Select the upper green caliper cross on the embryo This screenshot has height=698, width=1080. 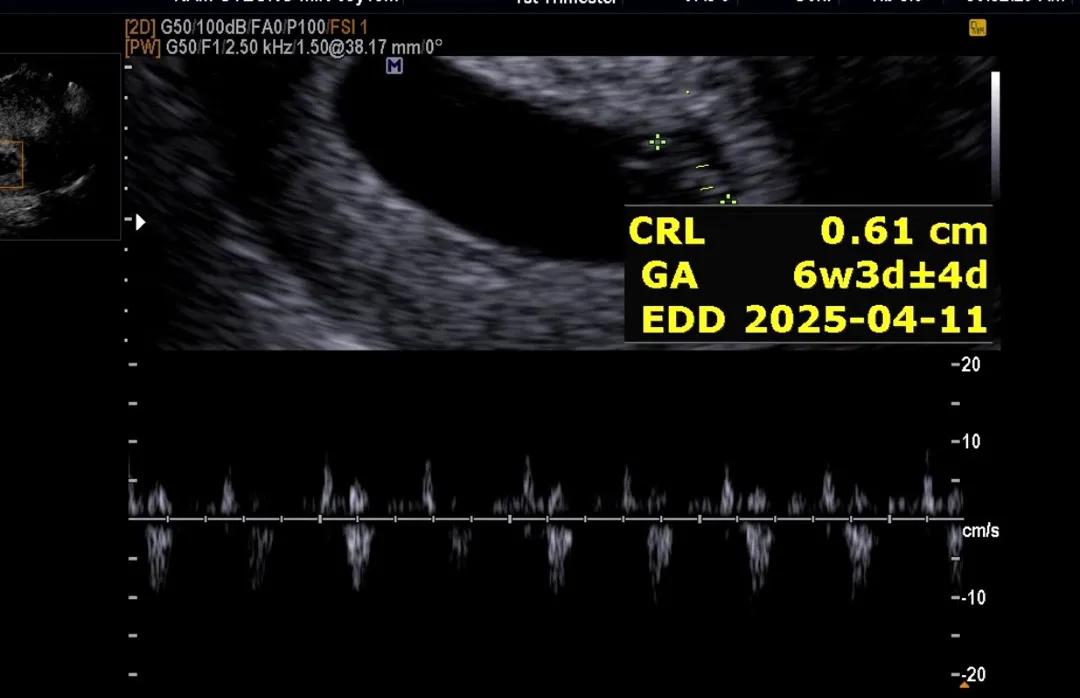point(658,142)
